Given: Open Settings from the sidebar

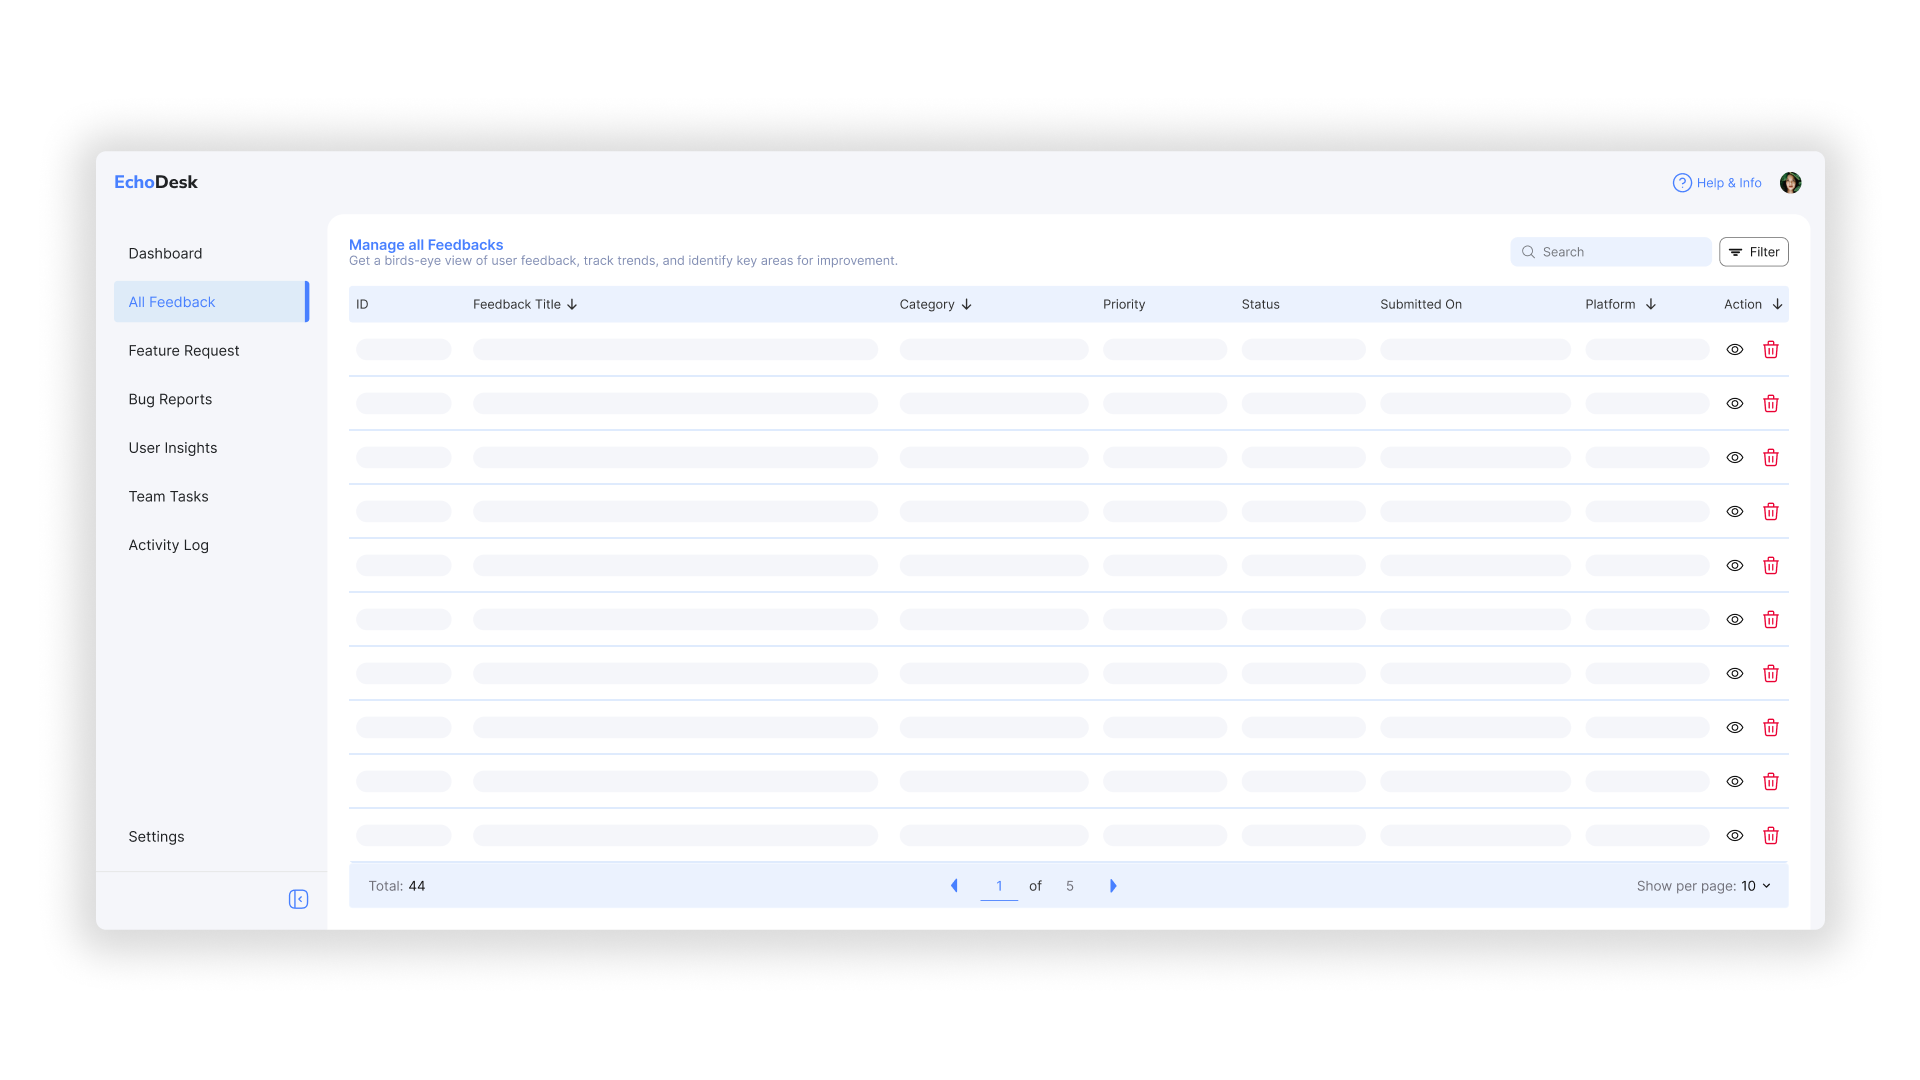Looking at the screenshot, I should click(156, 837).
